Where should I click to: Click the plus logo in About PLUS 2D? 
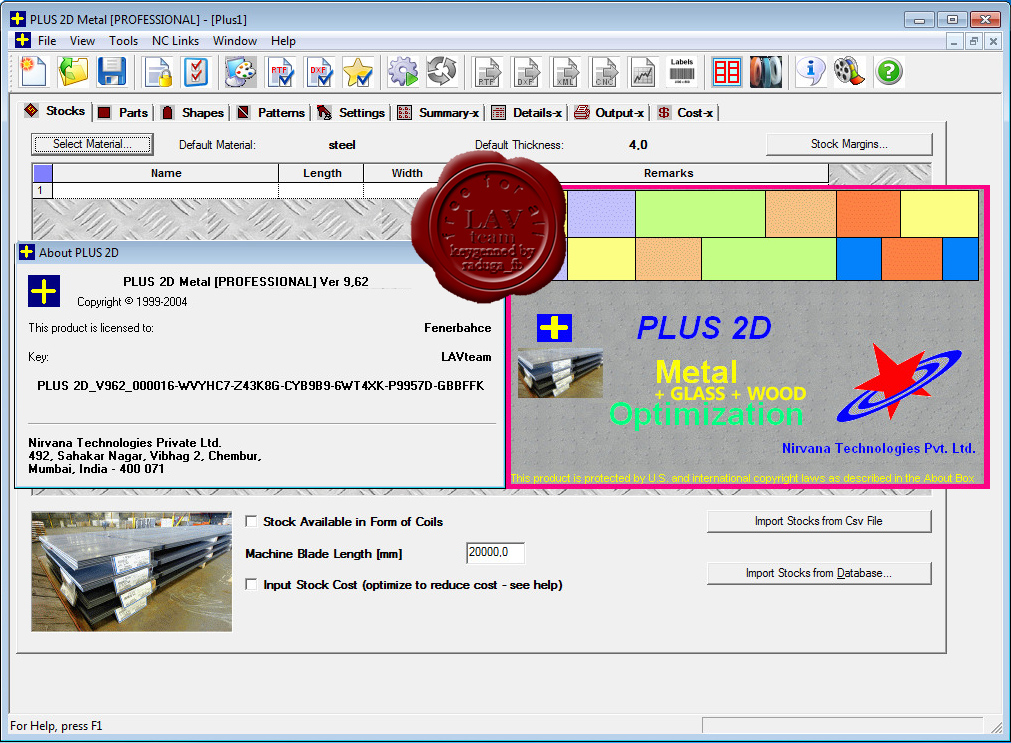click(44, 291)
